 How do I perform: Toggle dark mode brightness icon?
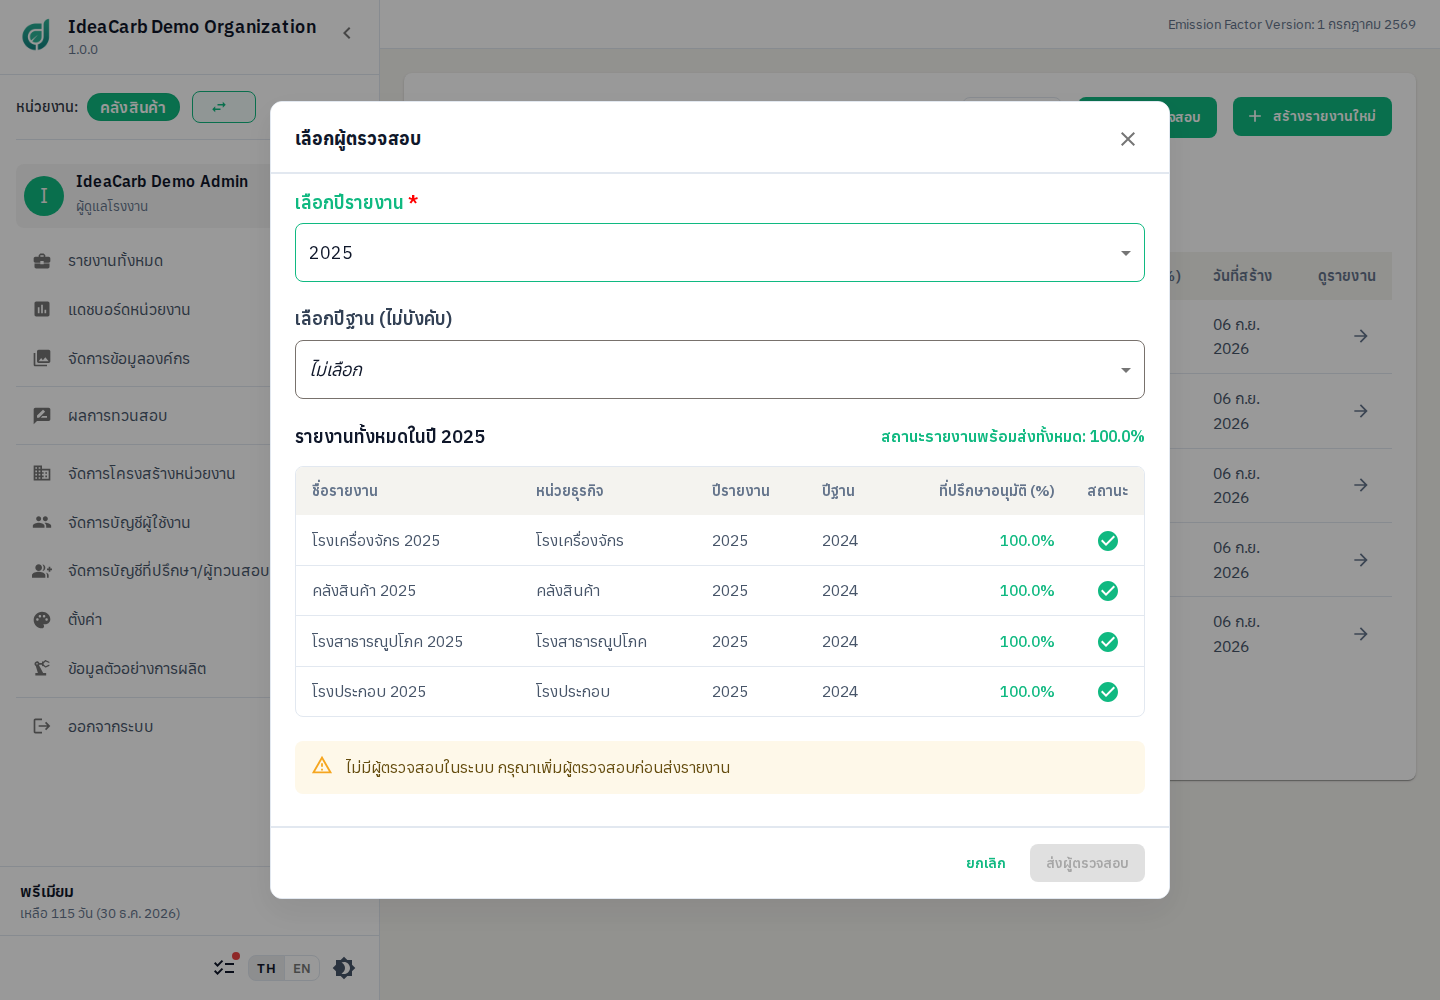pos(344,968)
